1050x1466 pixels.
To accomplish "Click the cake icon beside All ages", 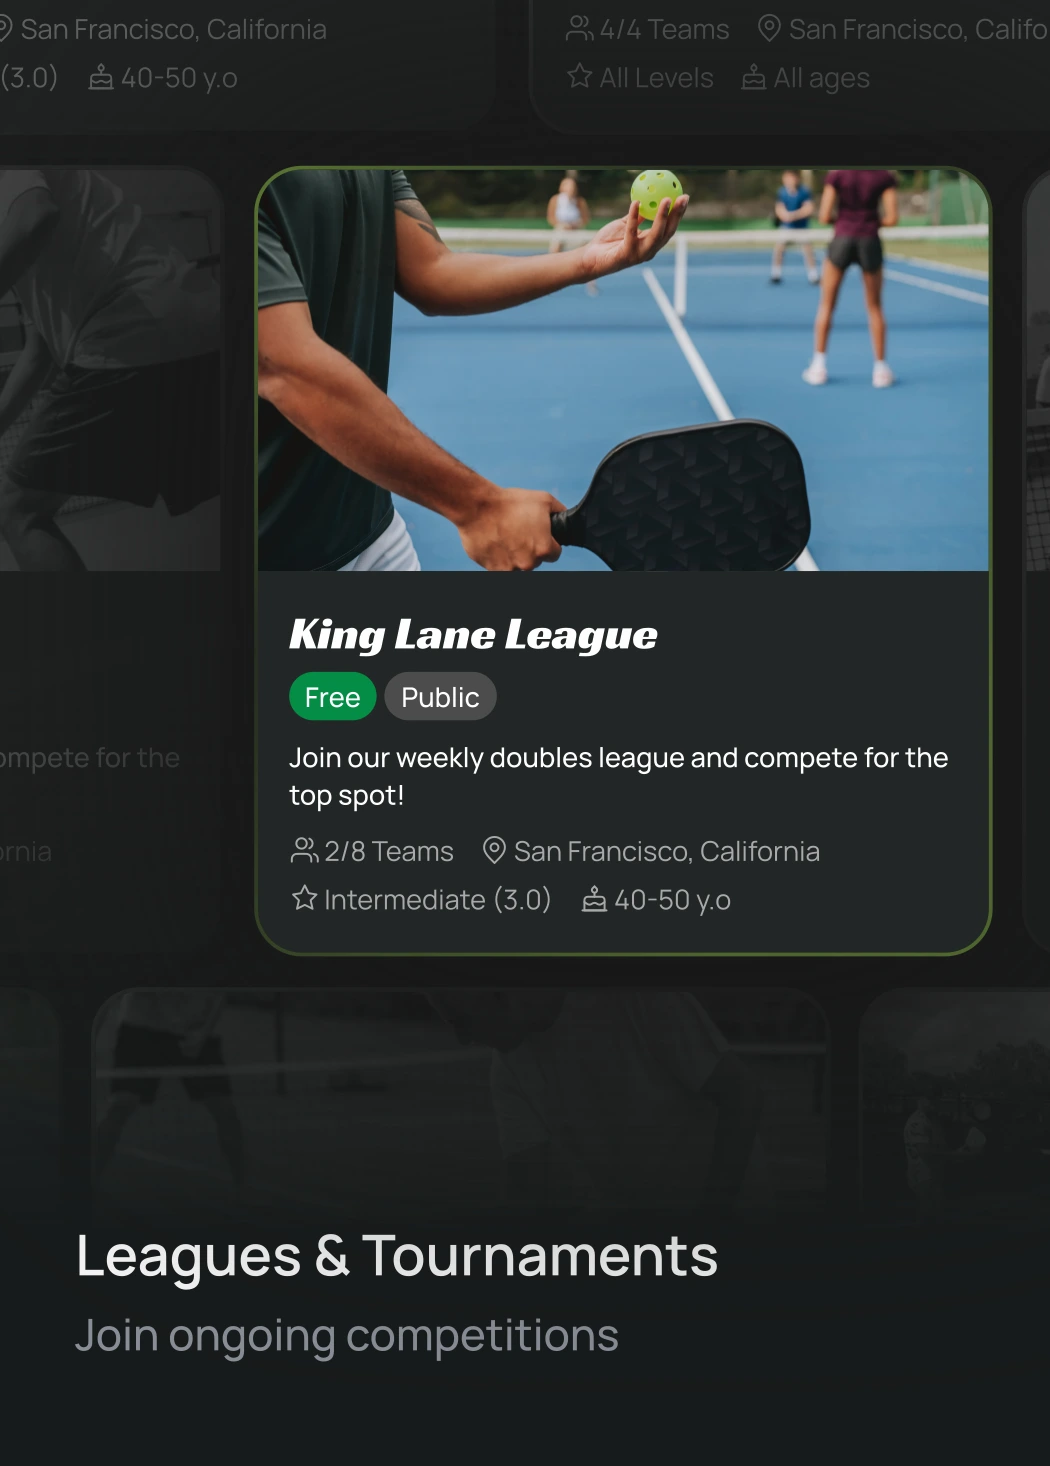I will 754,77.
